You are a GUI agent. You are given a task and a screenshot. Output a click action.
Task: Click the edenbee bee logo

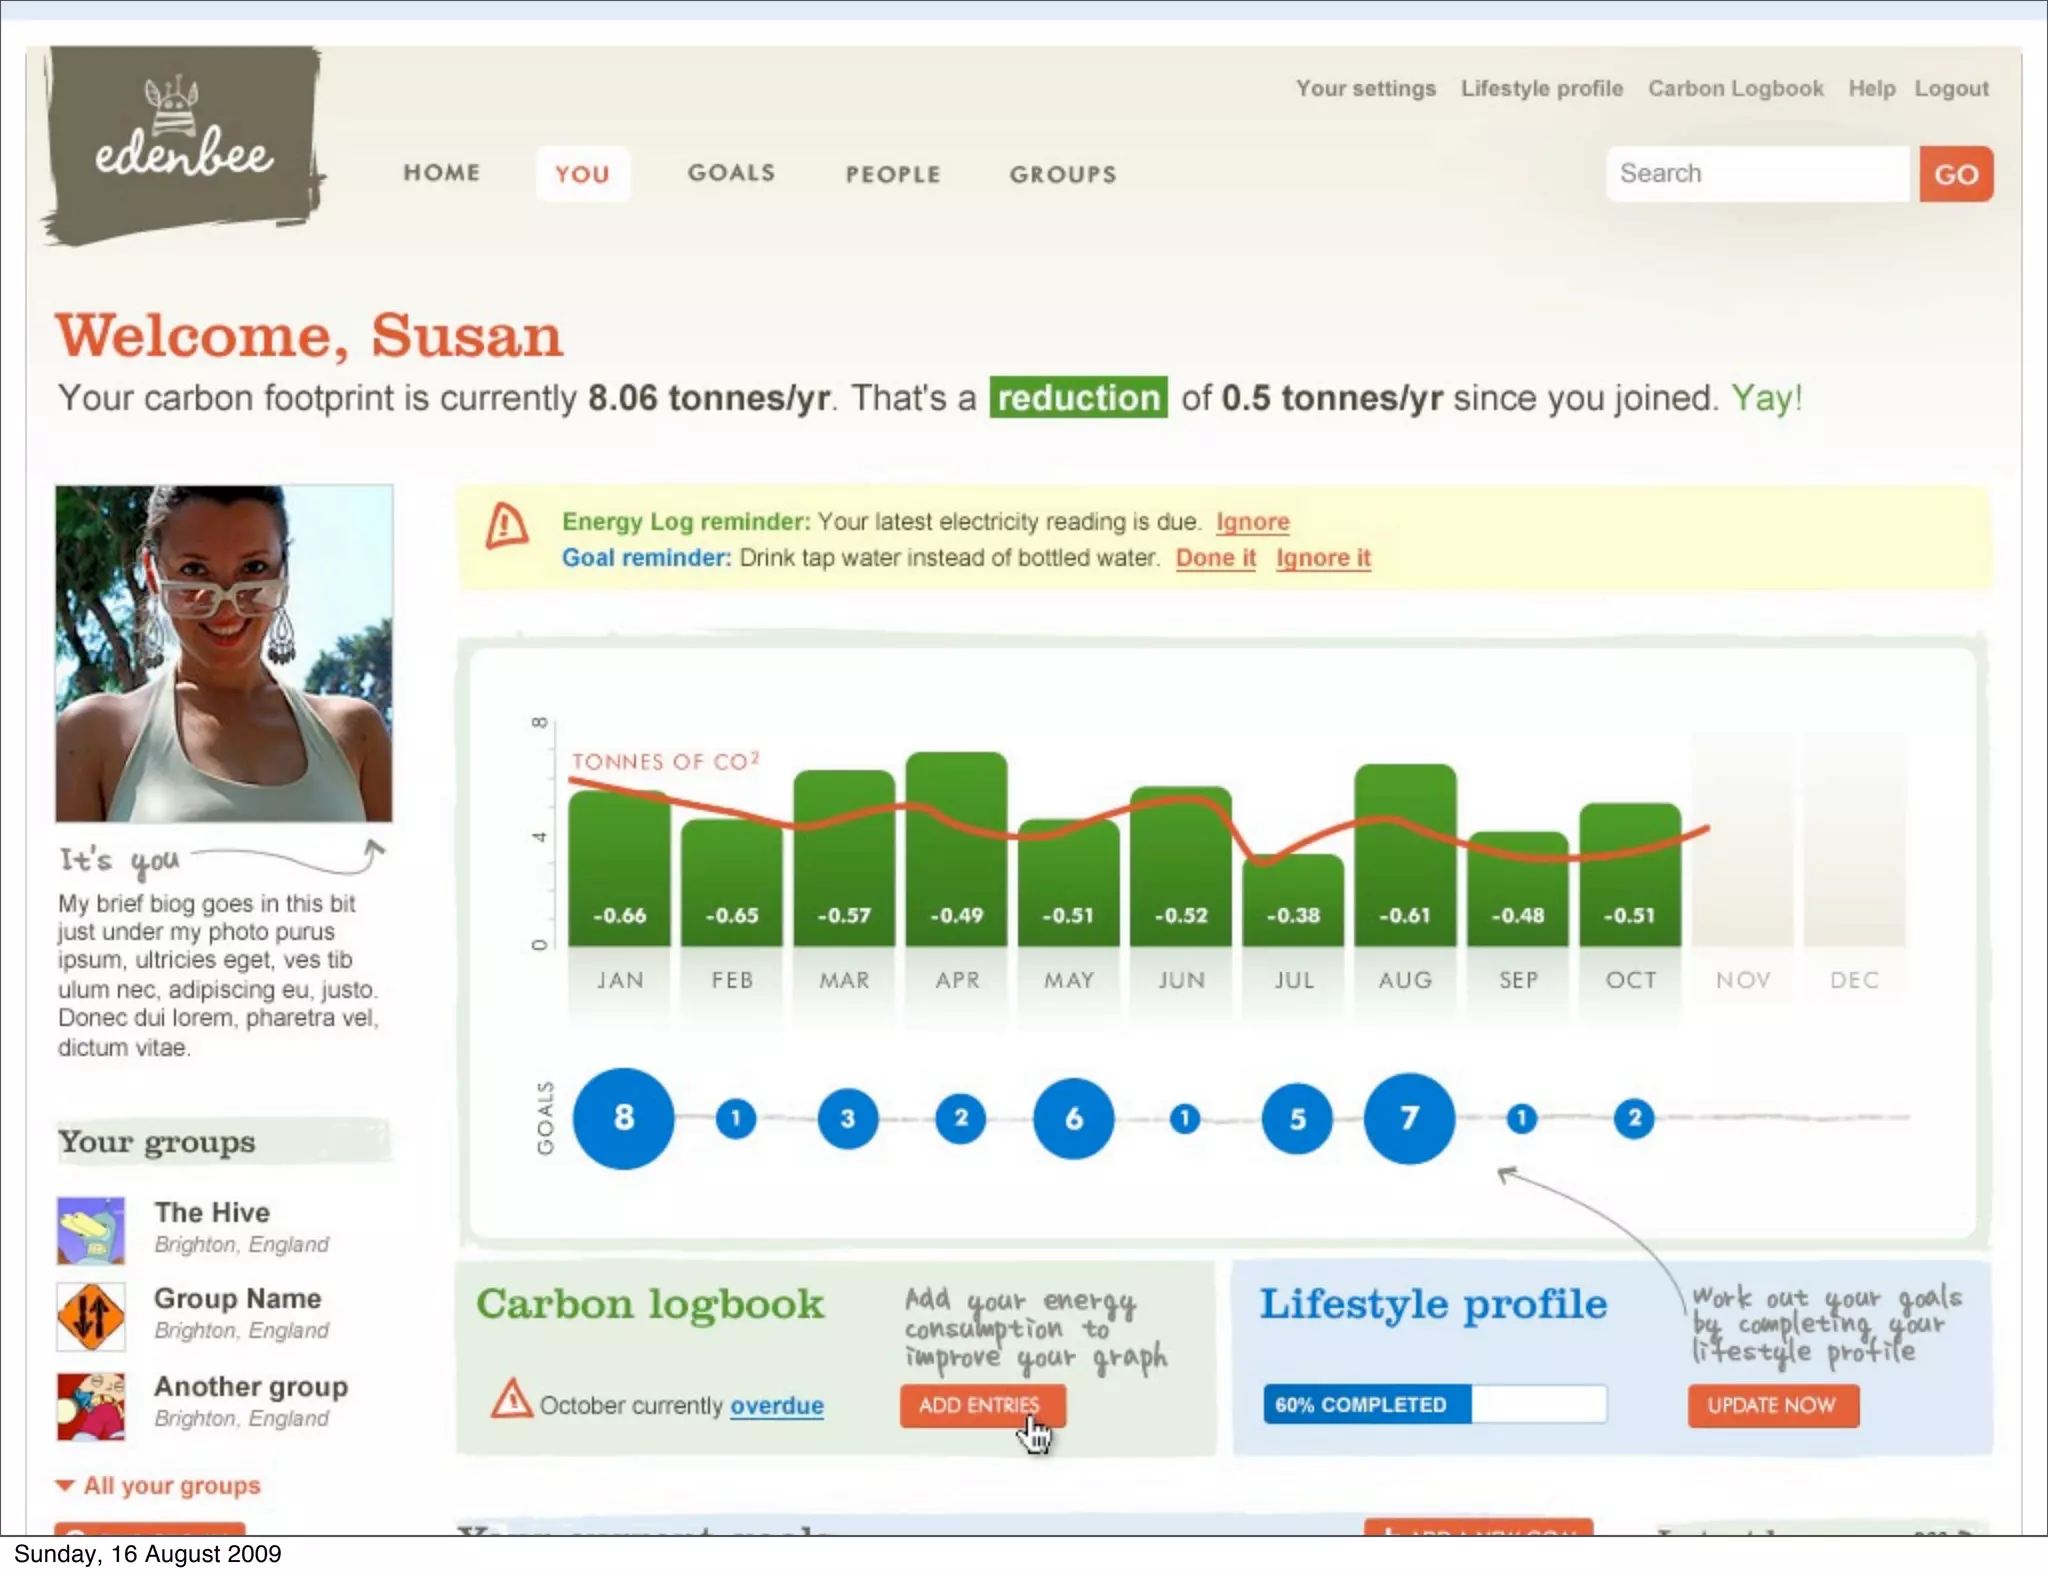coord(183,142)
